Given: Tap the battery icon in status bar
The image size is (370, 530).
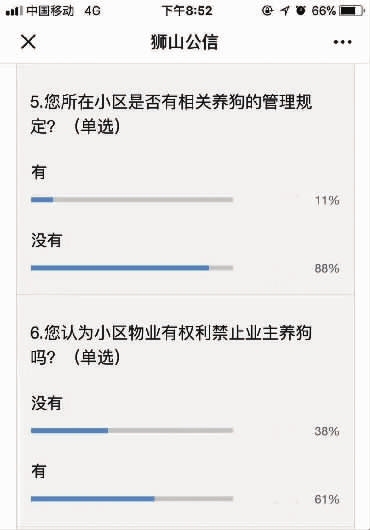Looking at the screenshot, I should pyautogui.click(x=352, y=11).
